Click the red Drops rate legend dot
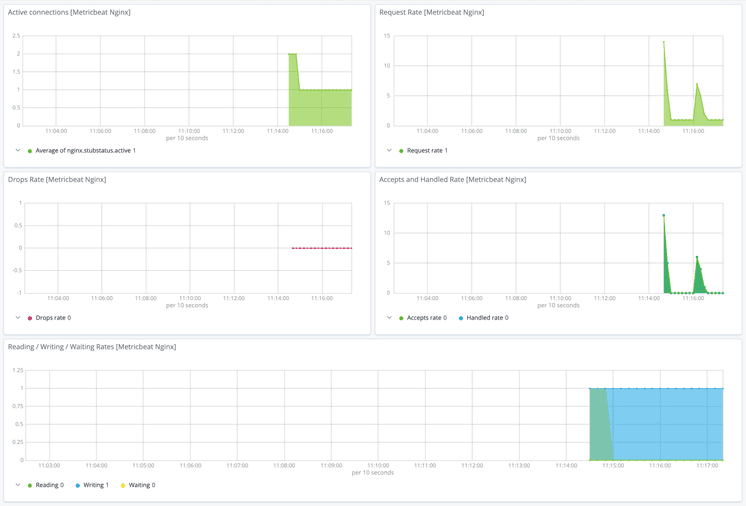This screenshot has width=746, height=506. coord(30,318)
